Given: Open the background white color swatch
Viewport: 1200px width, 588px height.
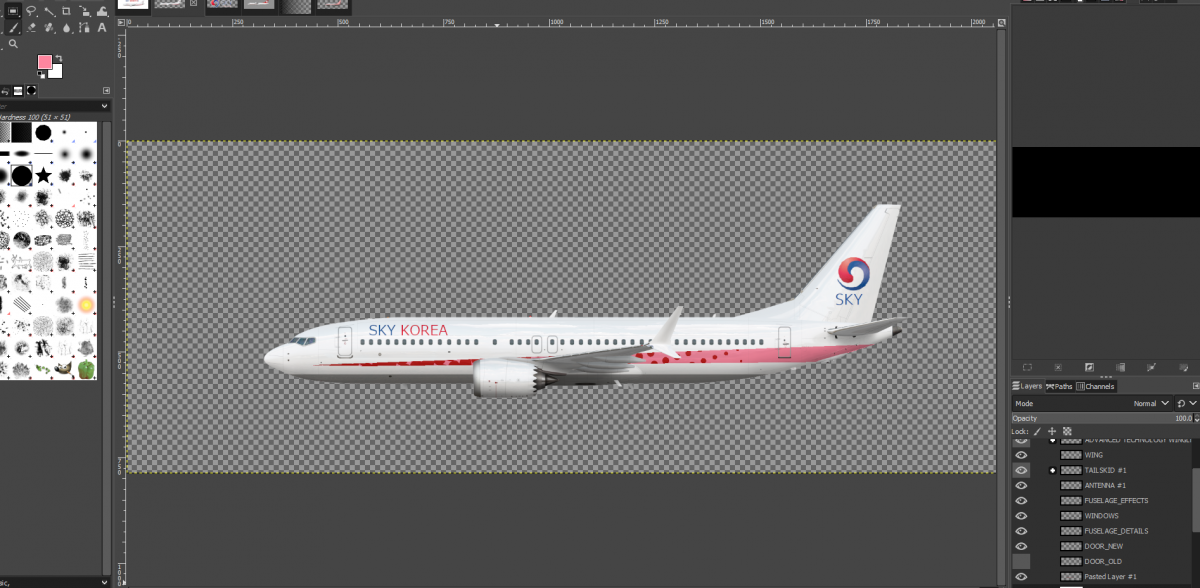Looking at the screenshot, I should 56,71.
